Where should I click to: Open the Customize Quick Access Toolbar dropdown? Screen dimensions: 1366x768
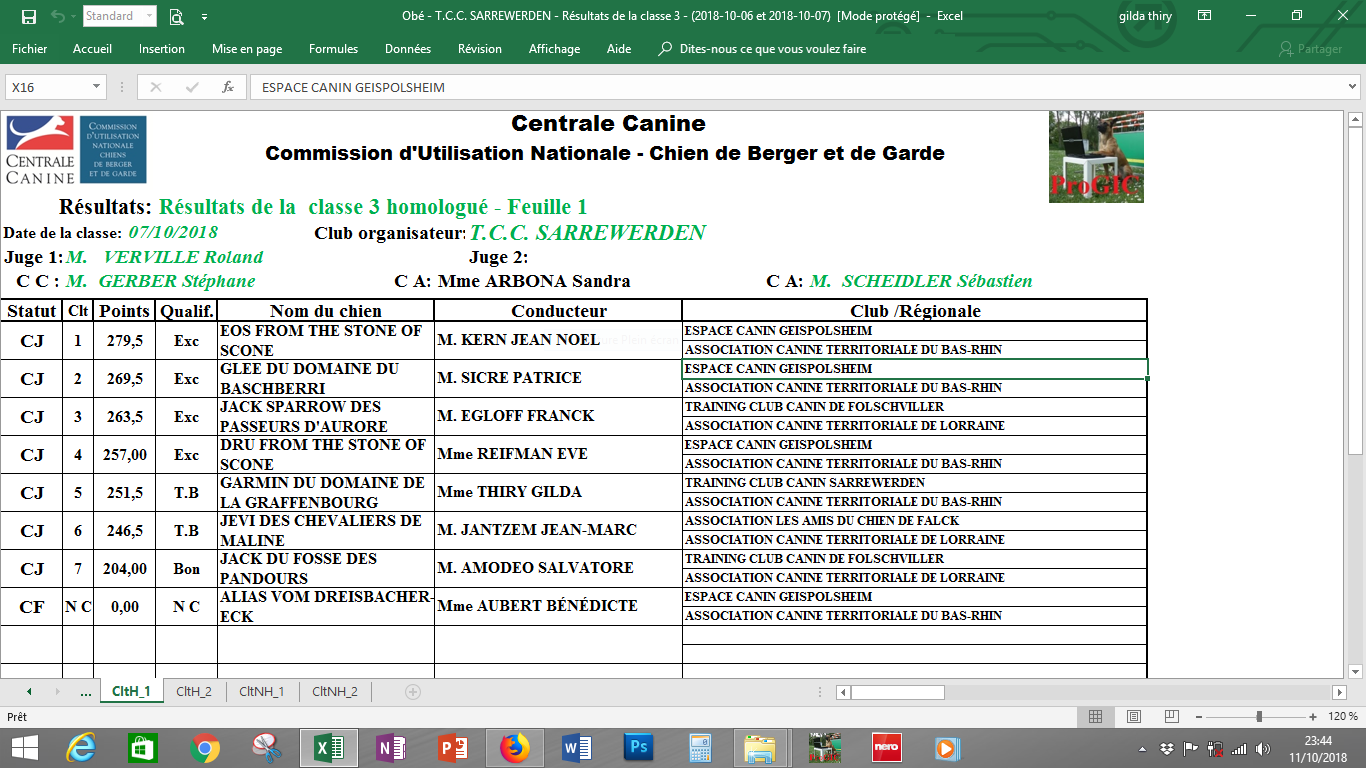[x=204, y=16]
